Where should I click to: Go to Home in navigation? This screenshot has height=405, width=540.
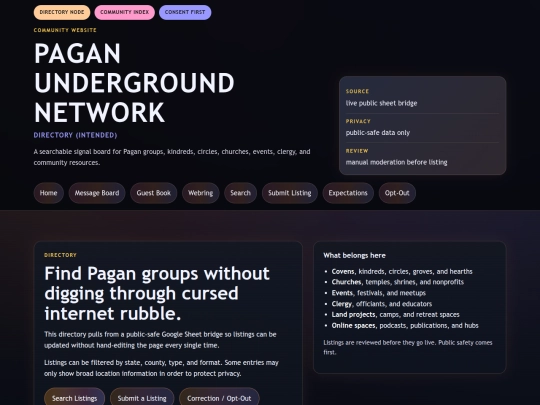click(49, 193)
